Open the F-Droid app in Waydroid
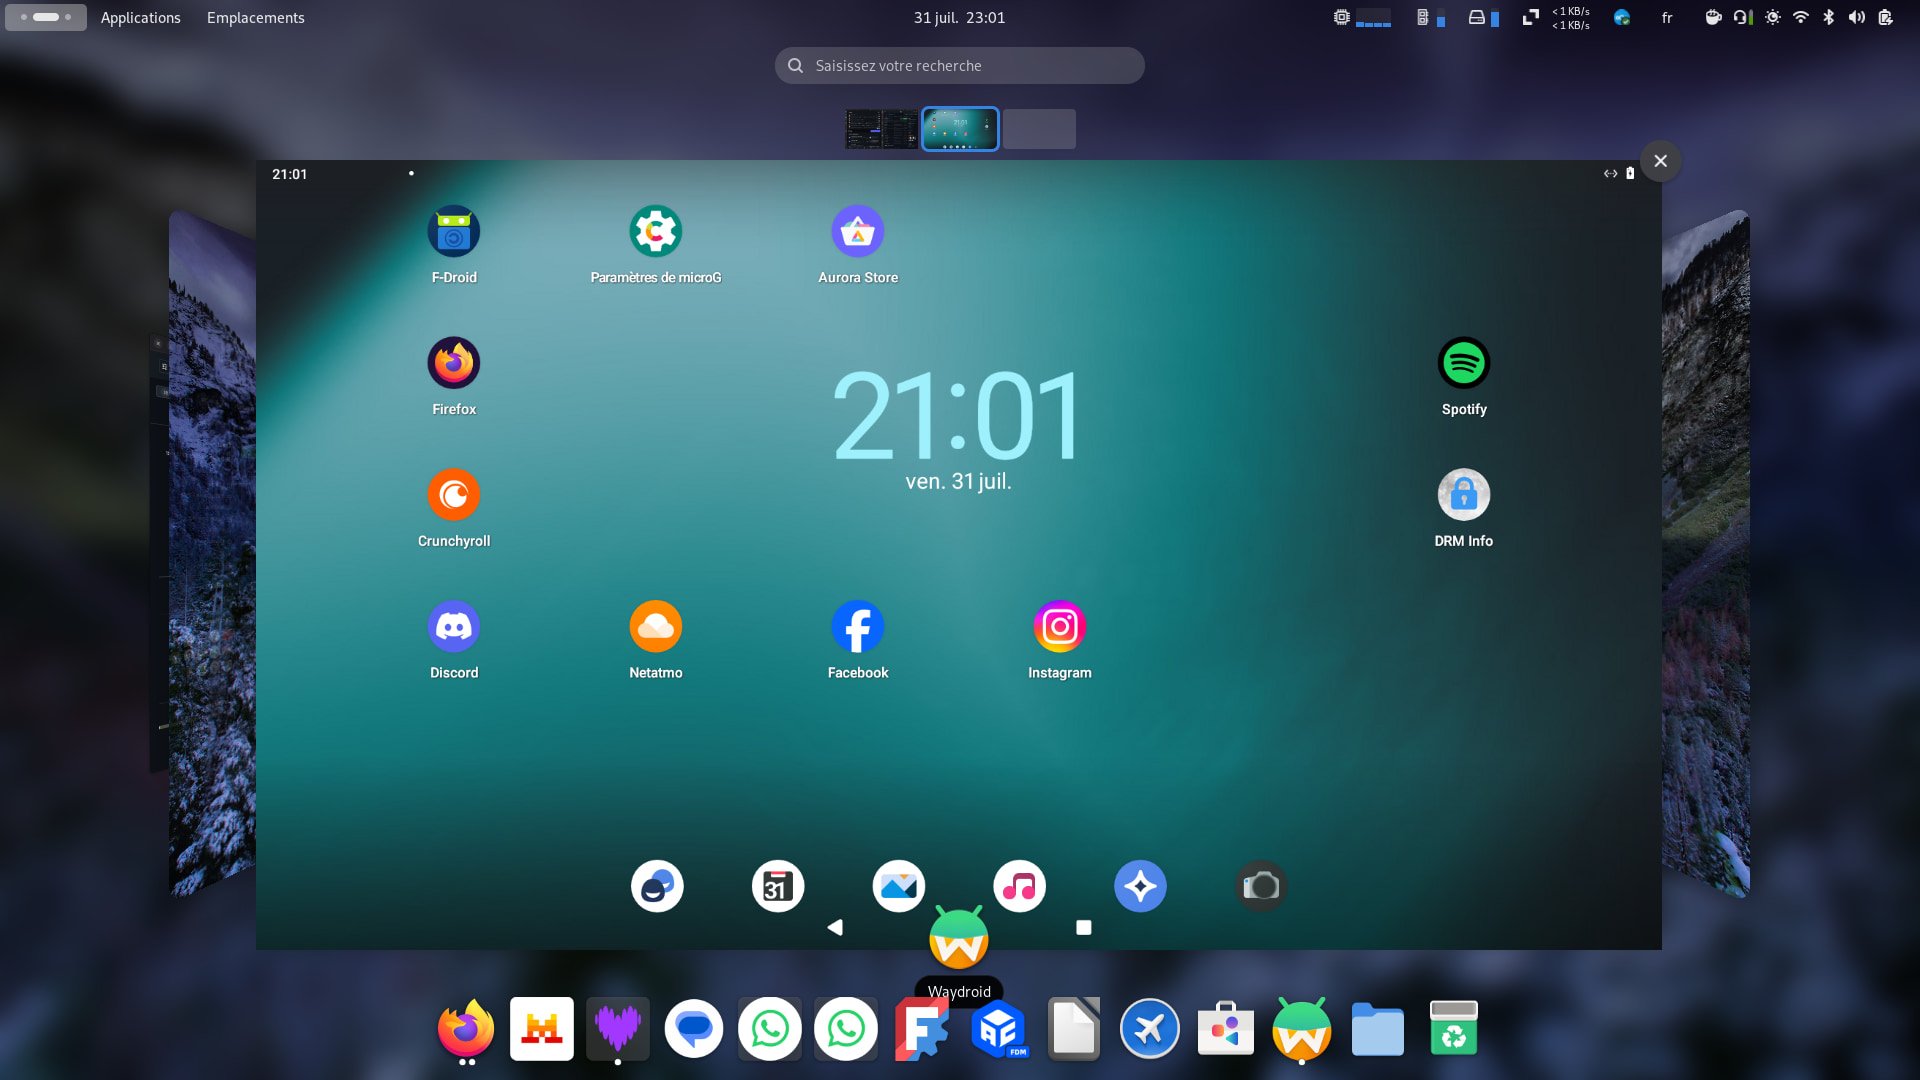1920x1080 pixels. (x=454, y=232)
